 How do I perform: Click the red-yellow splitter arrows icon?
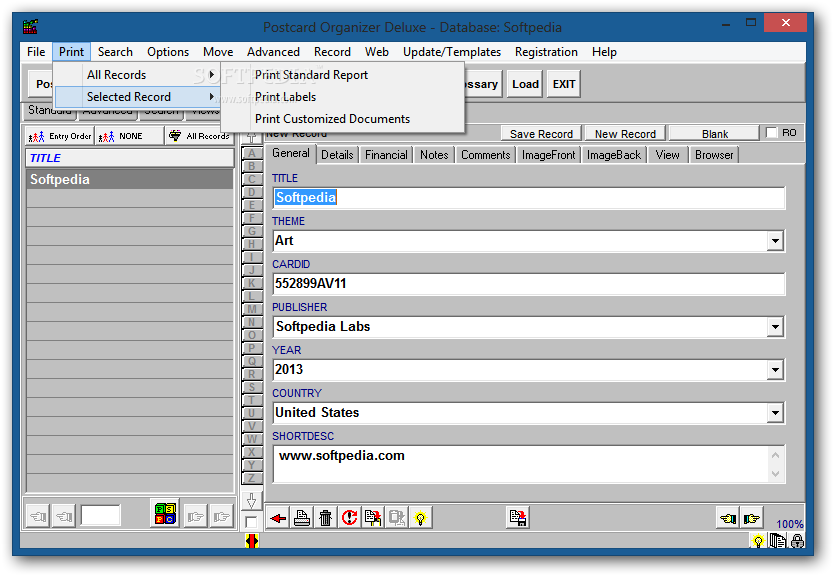(x=252, y=541)
